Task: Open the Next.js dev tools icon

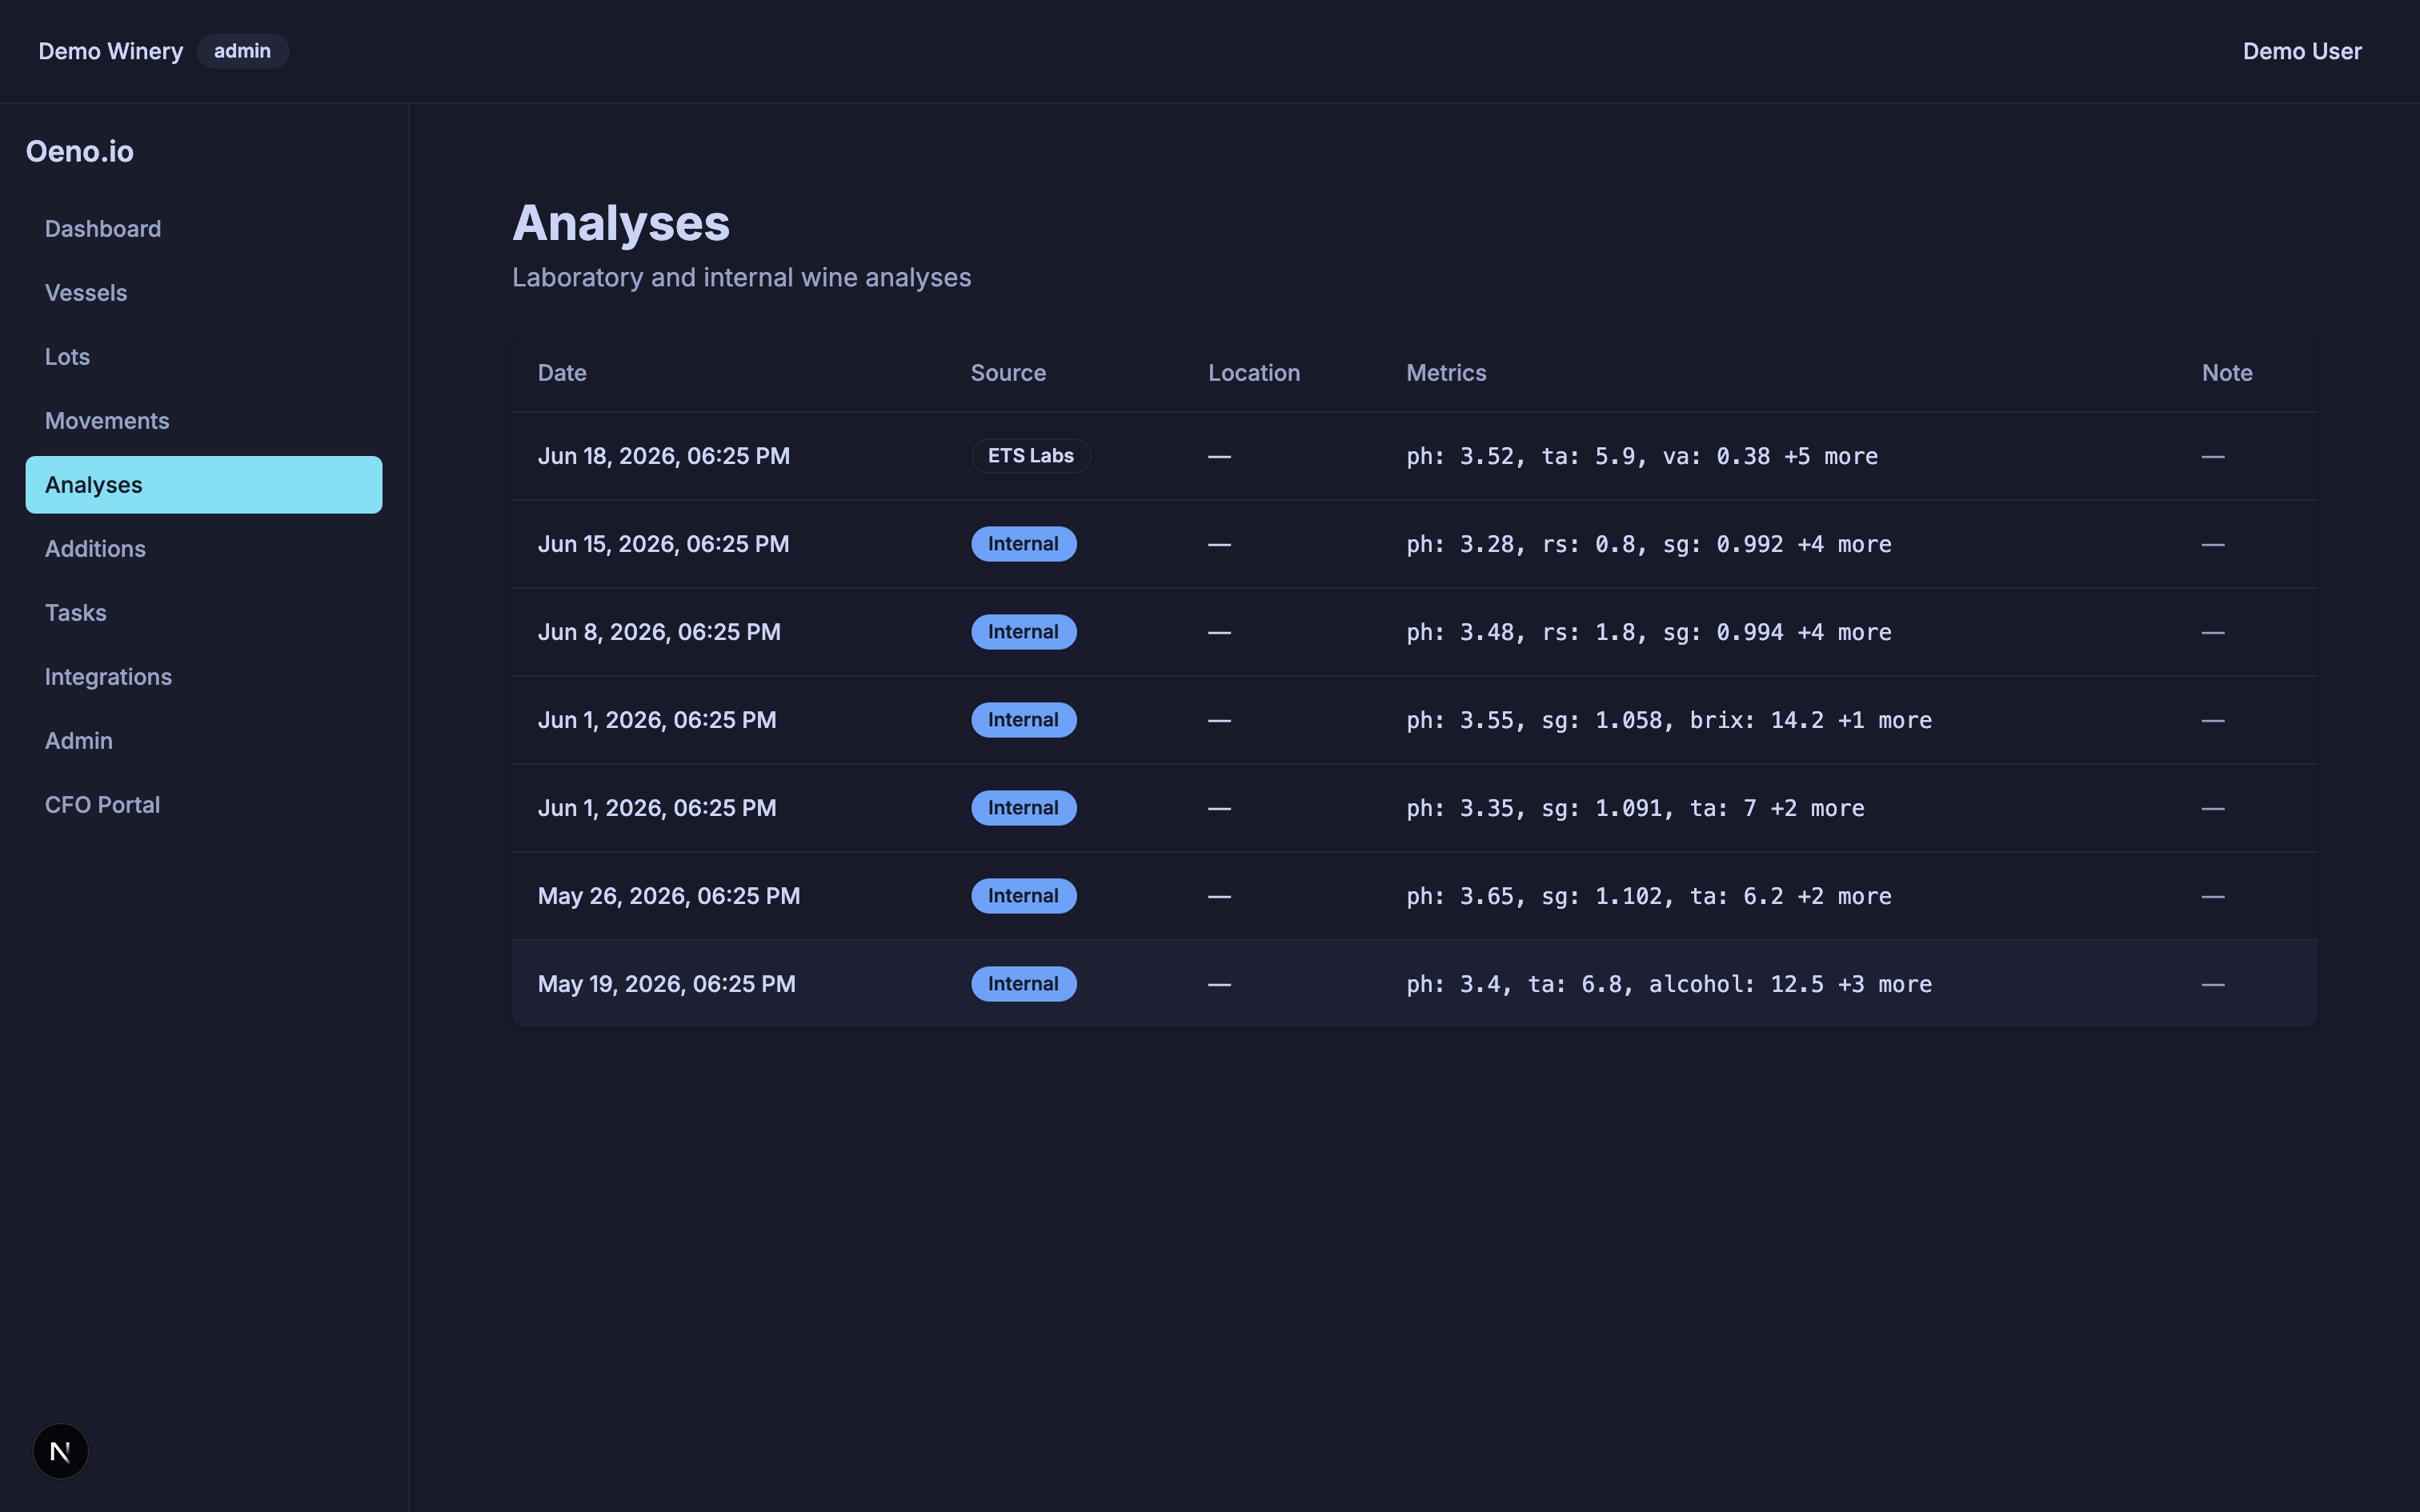Action: pyautogui.click(x=60, y=1451)
